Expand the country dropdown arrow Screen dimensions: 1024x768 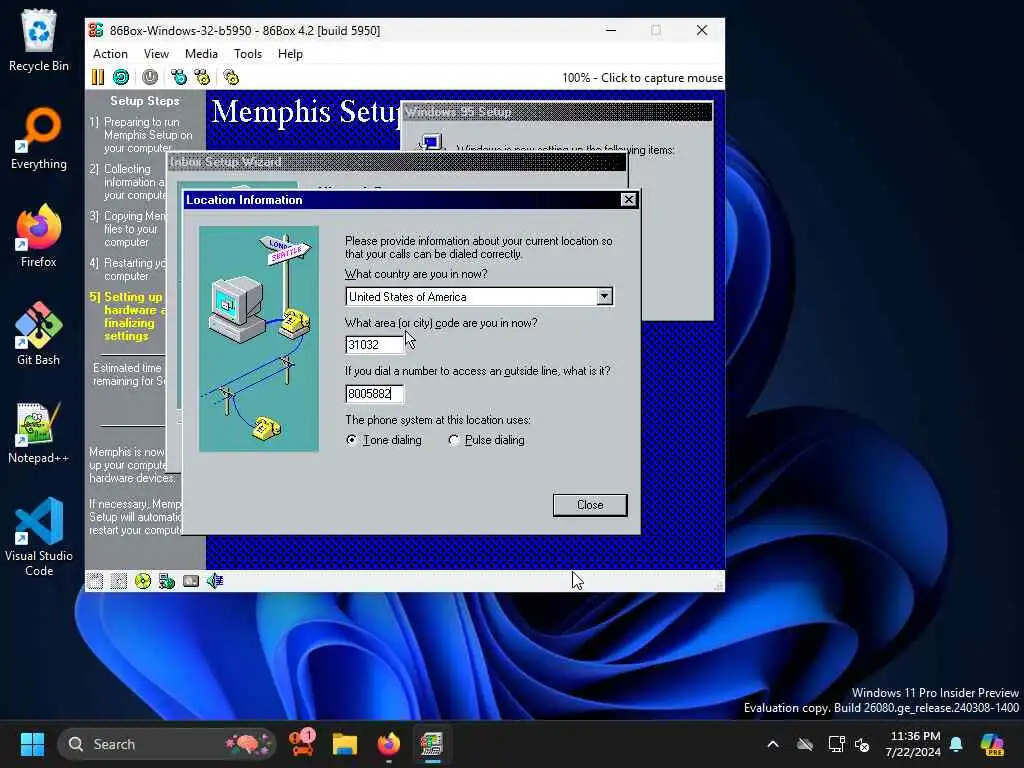point(605,296)
